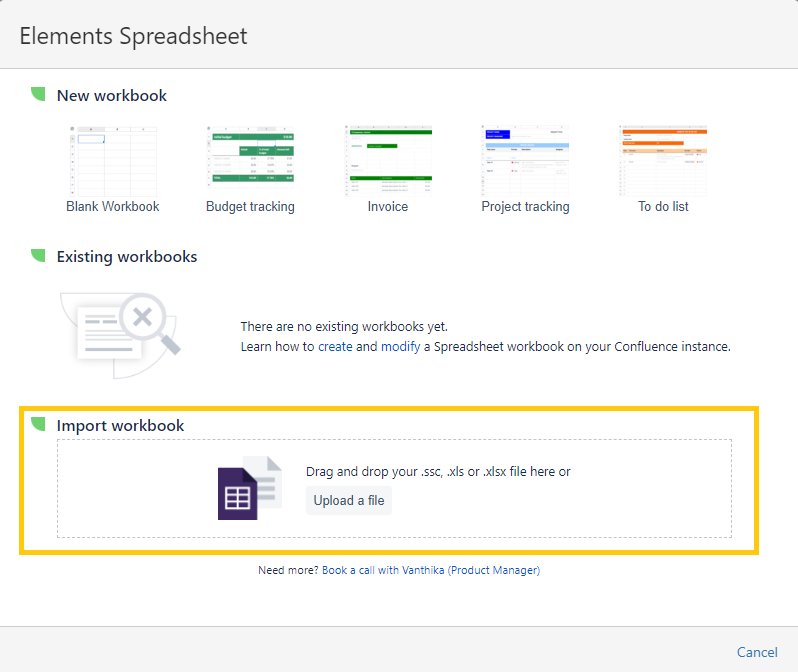
Task: Click the green leaf icon beside Import workbook
Action: (38, 424)
